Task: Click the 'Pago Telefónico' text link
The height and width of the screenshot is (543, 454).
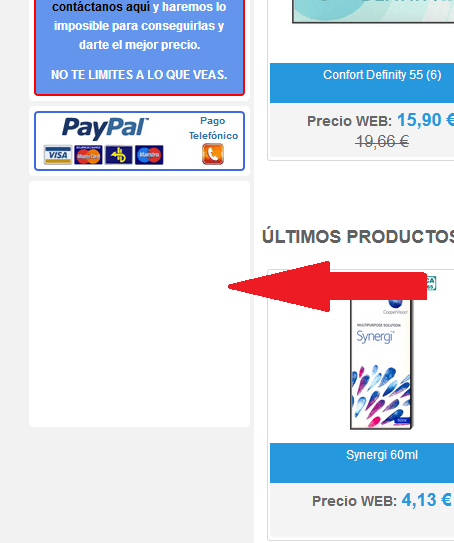Action: 213,128
